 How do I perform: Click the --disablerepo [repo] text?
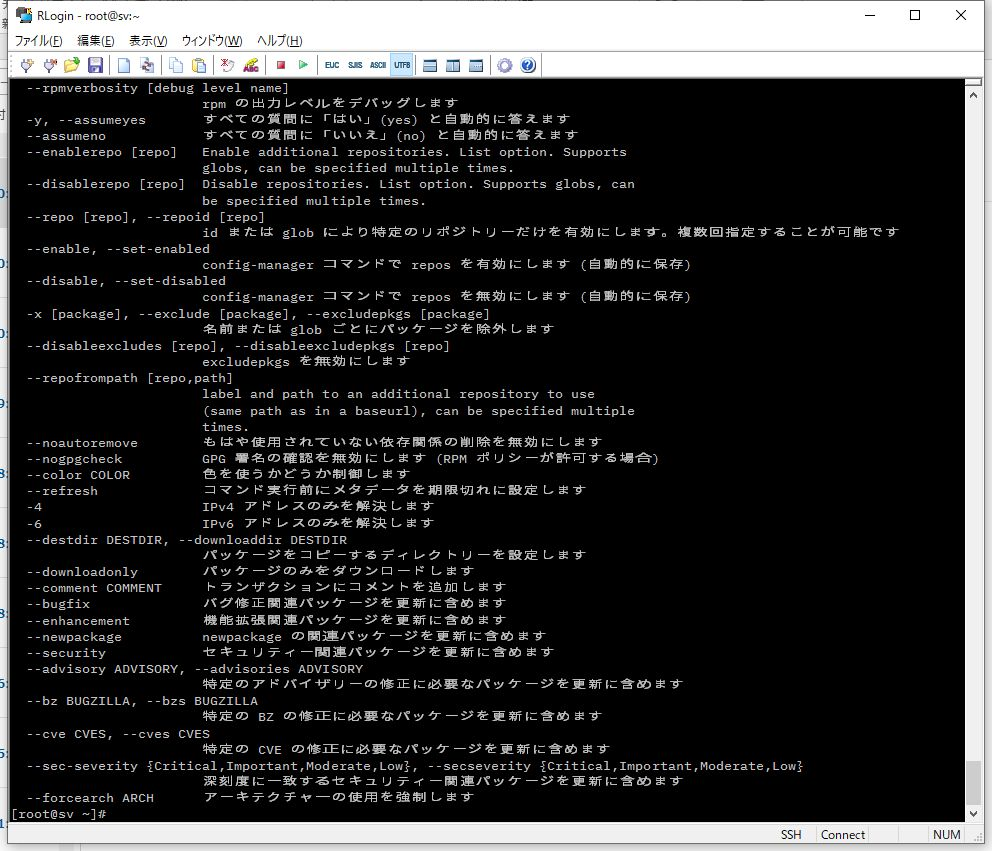tap(106, 184)
